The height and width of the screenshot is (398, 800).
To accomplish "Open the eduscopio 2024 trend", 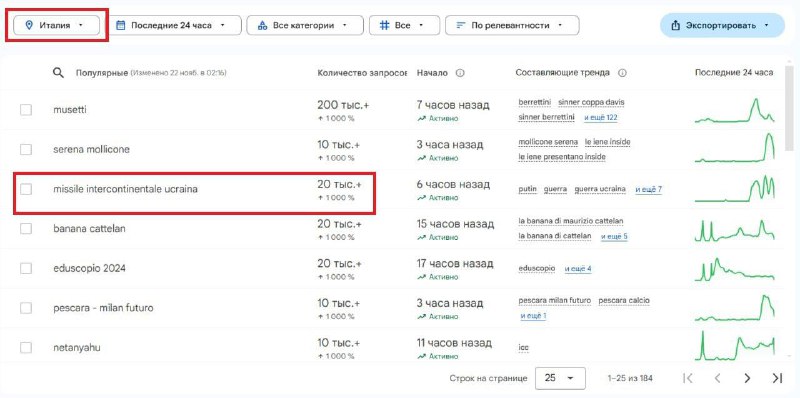I will pos(89,268).
